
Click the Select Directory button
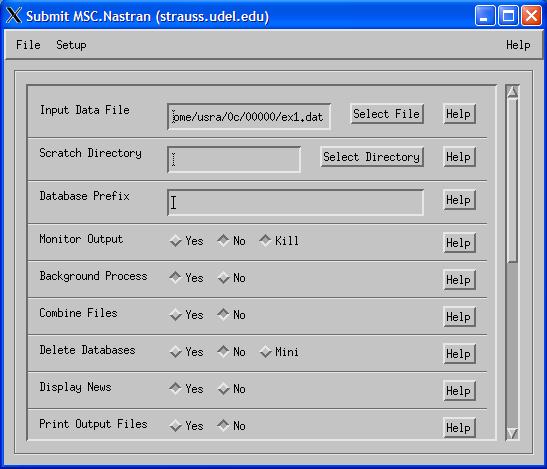pos(372,157)
